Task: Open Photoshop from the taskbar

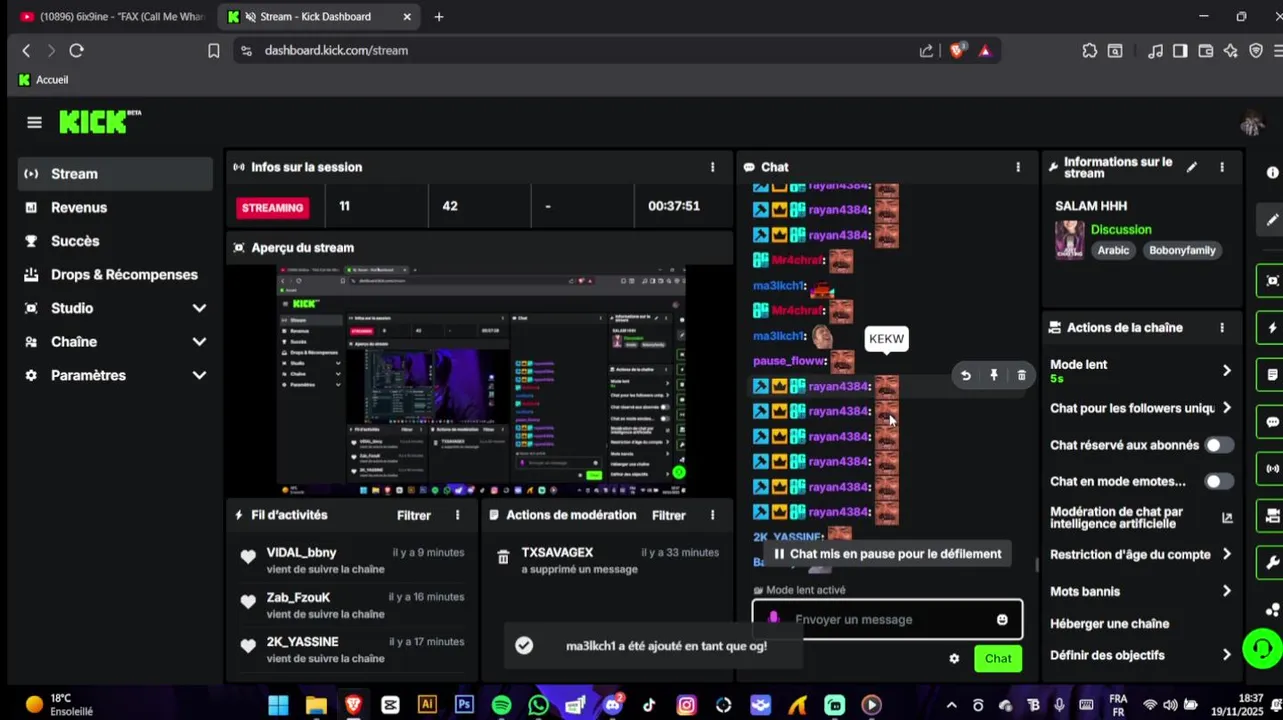Action: 464,705
